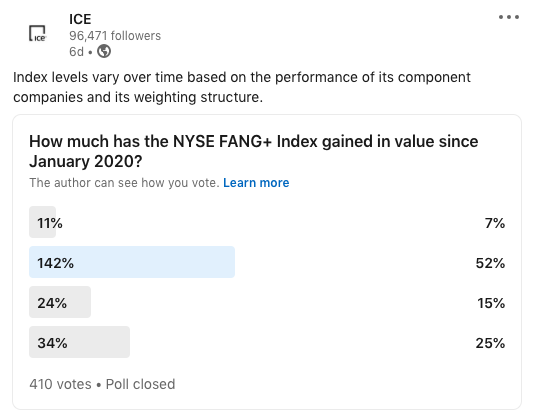Viewport: 534px width, 414px height.
Task: Click the NYSE FANG+ poll question heading
Action: click(253, 151)
